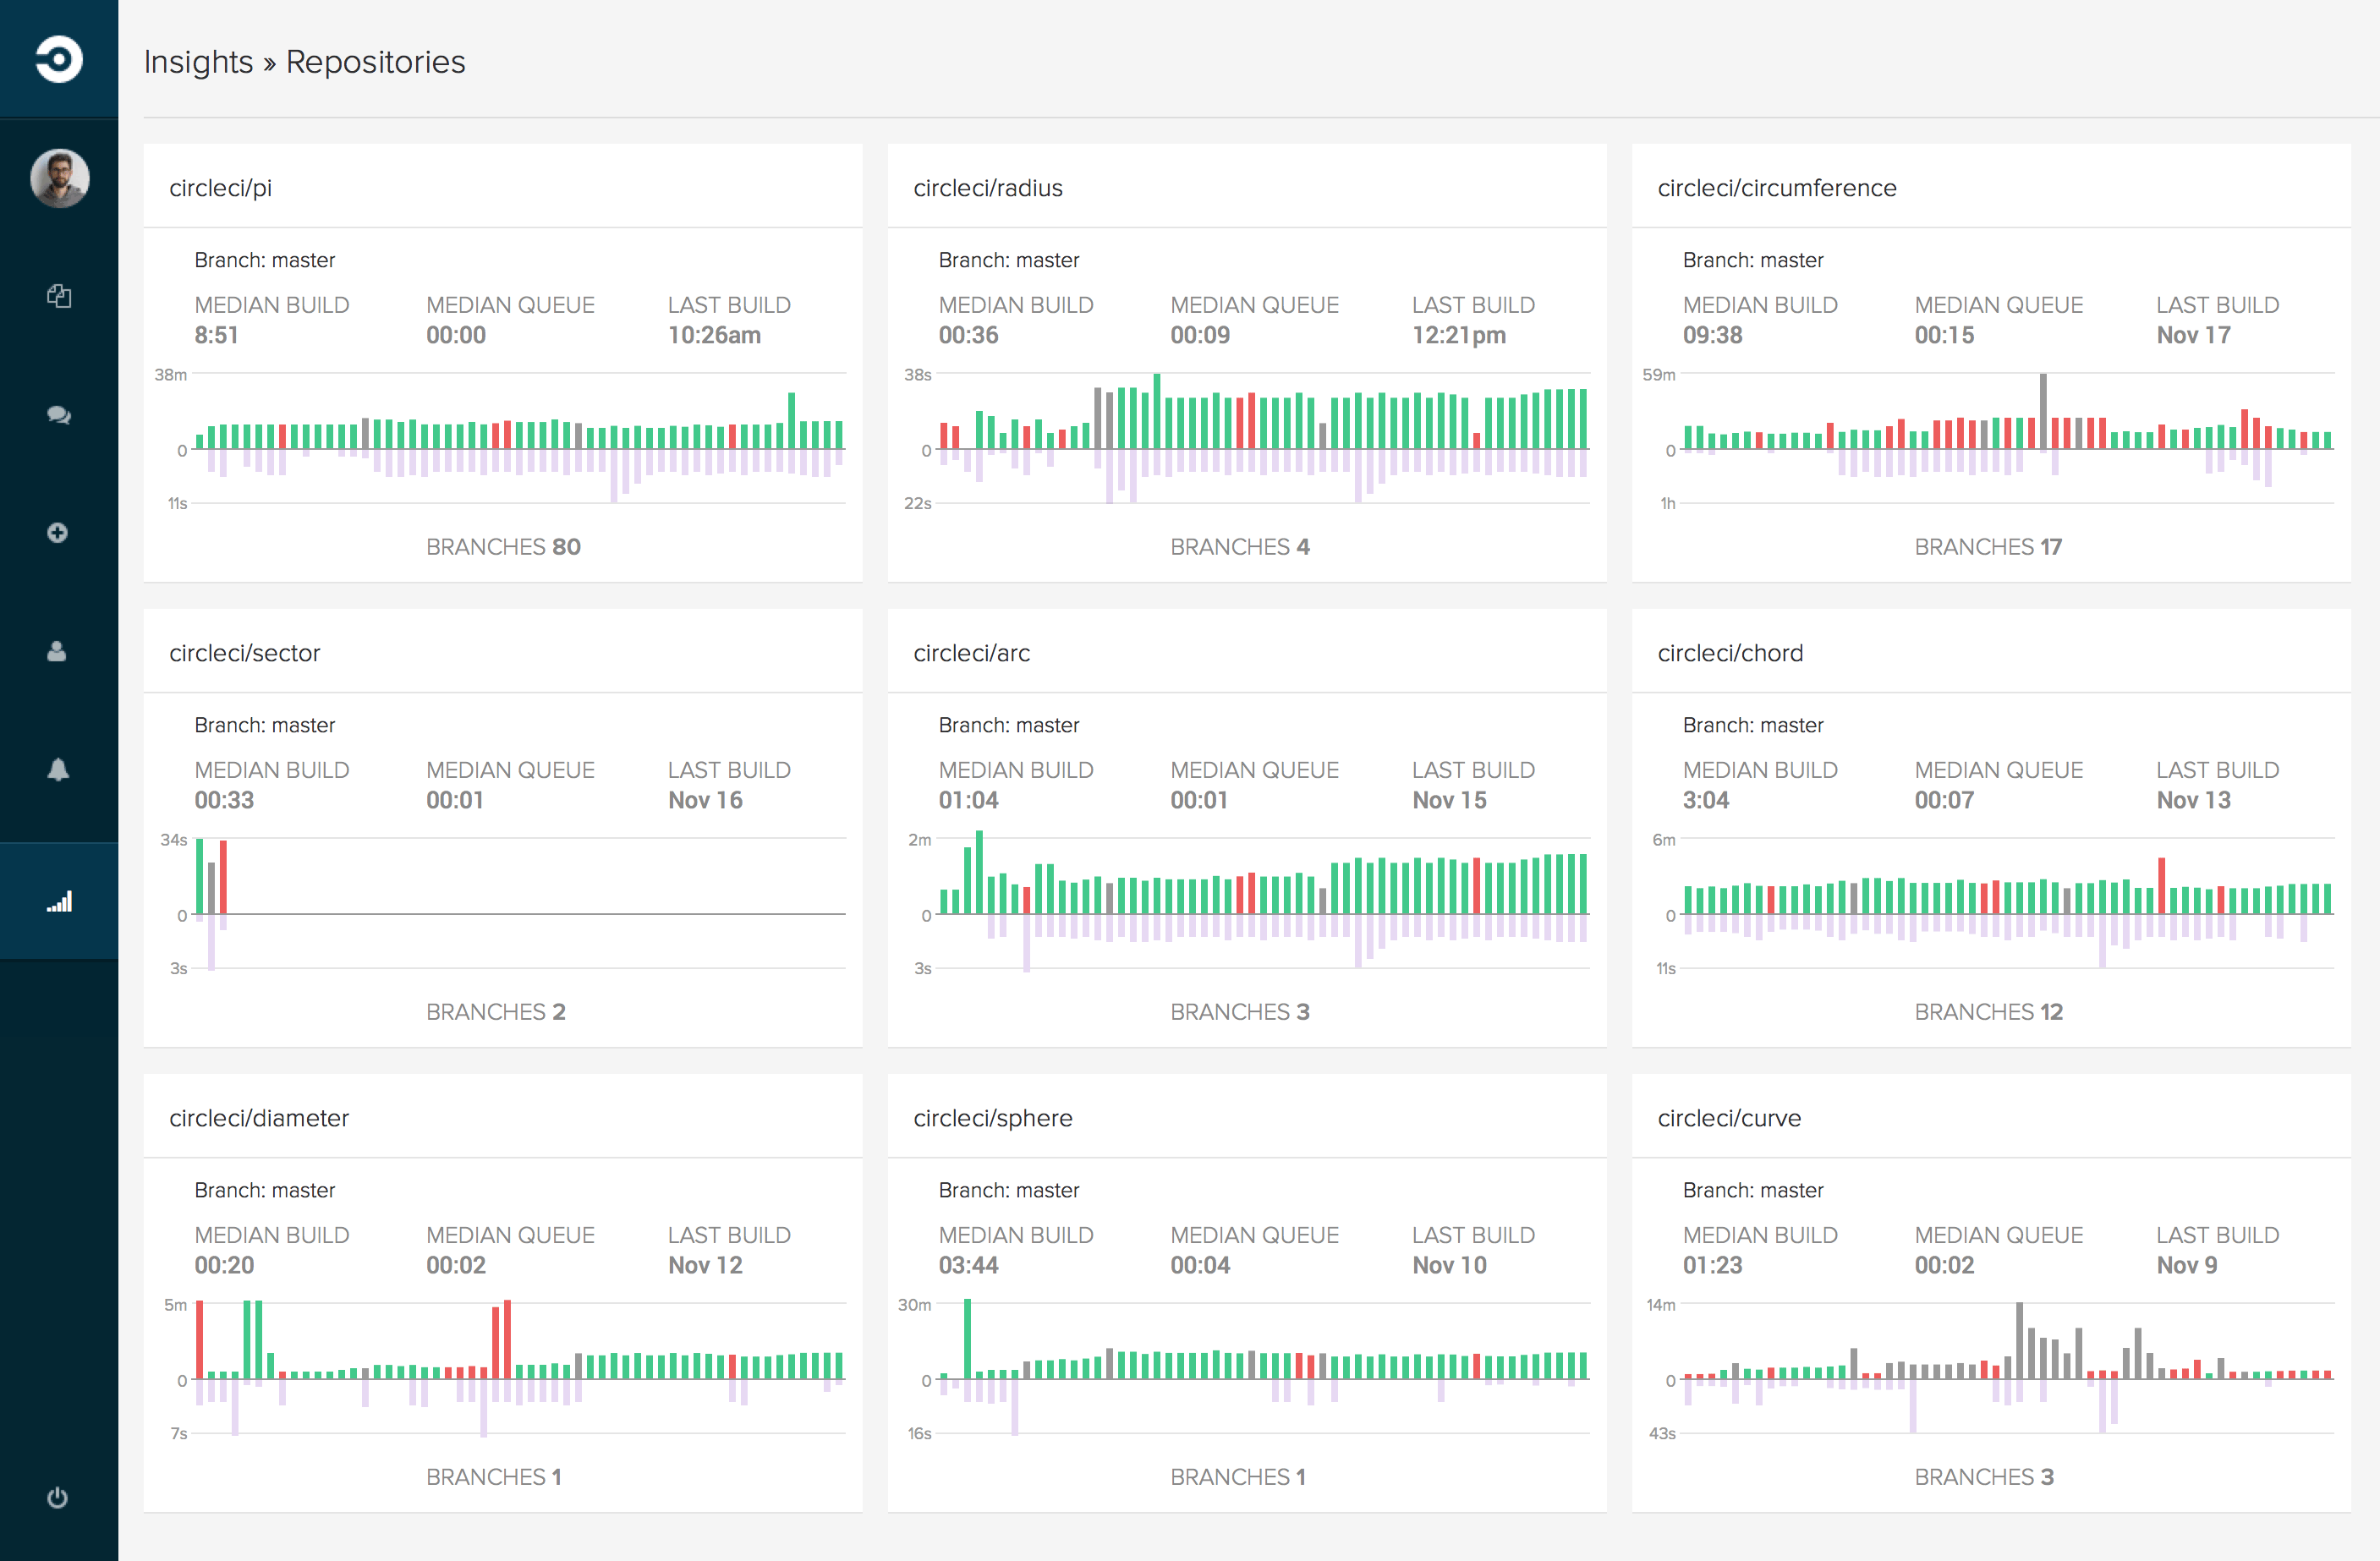
Task: Click median build 01:23 in circleci/curve
Action: point(1712,1265)
